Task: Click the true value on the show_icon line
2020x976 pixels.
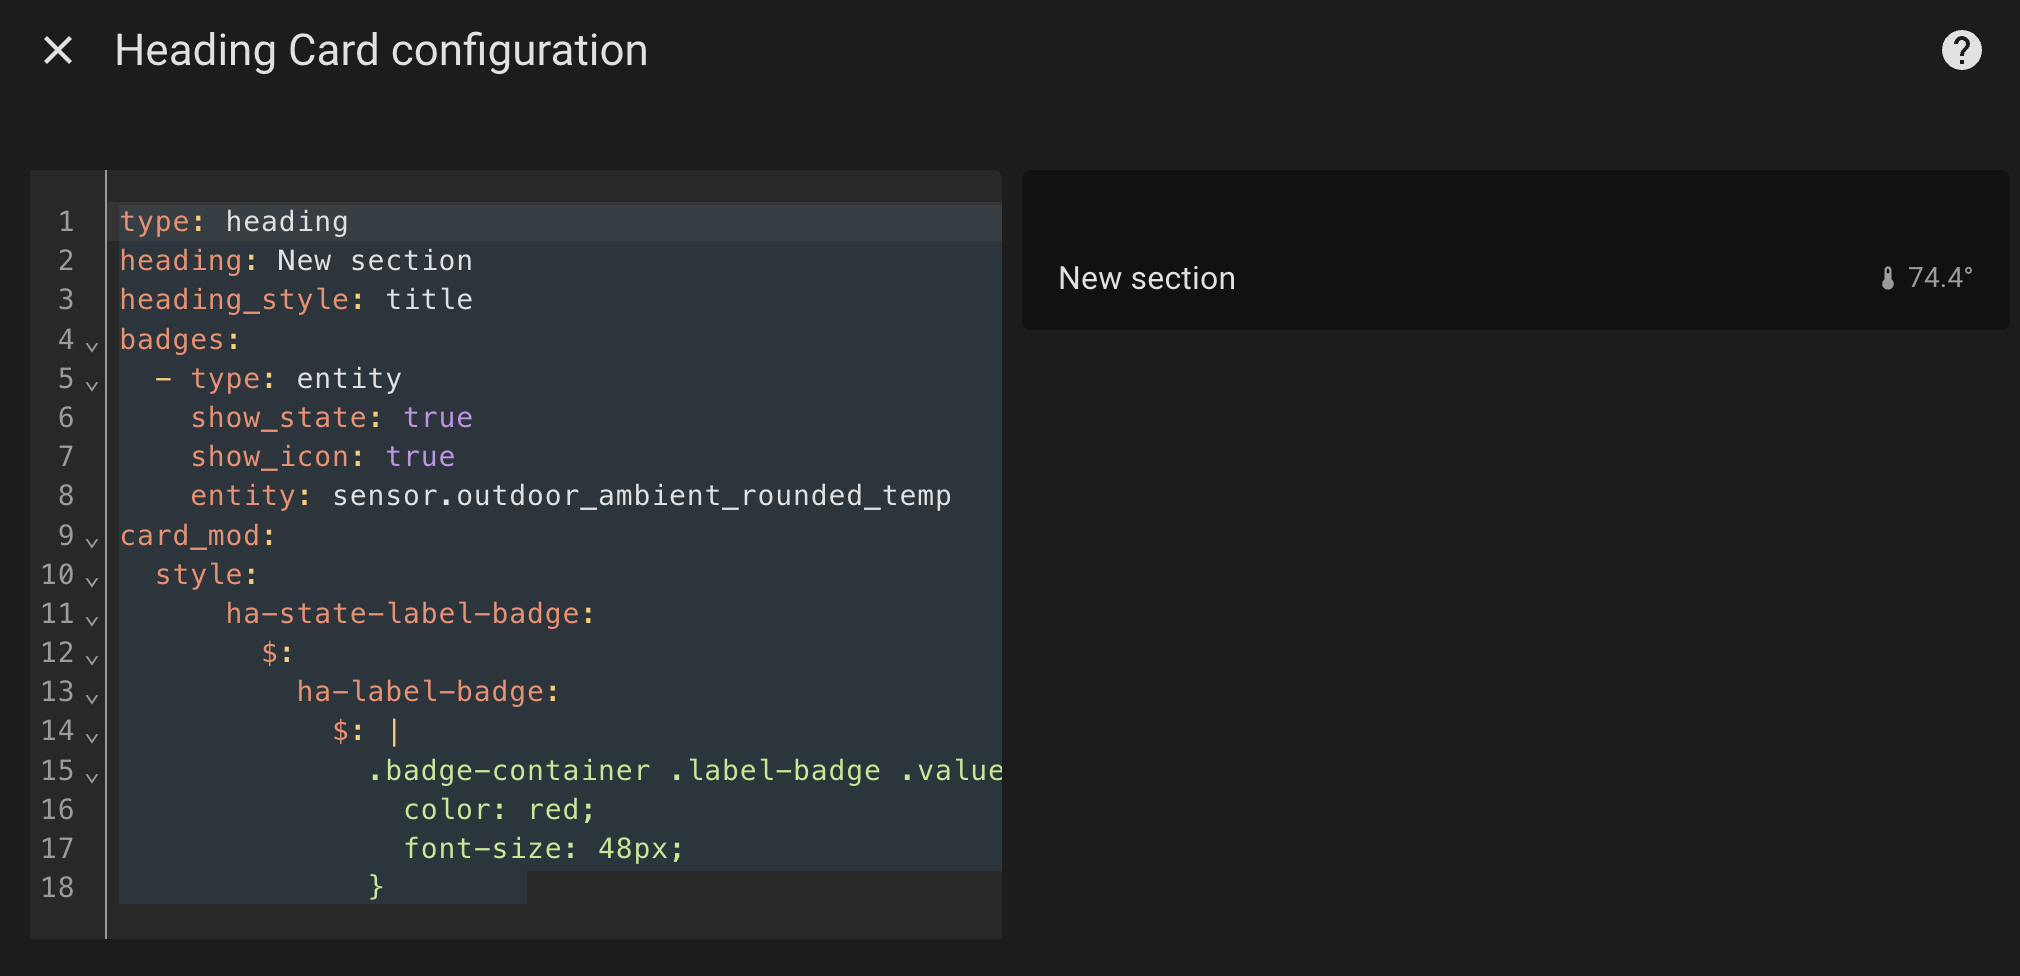Action: (x=420, y=456)
